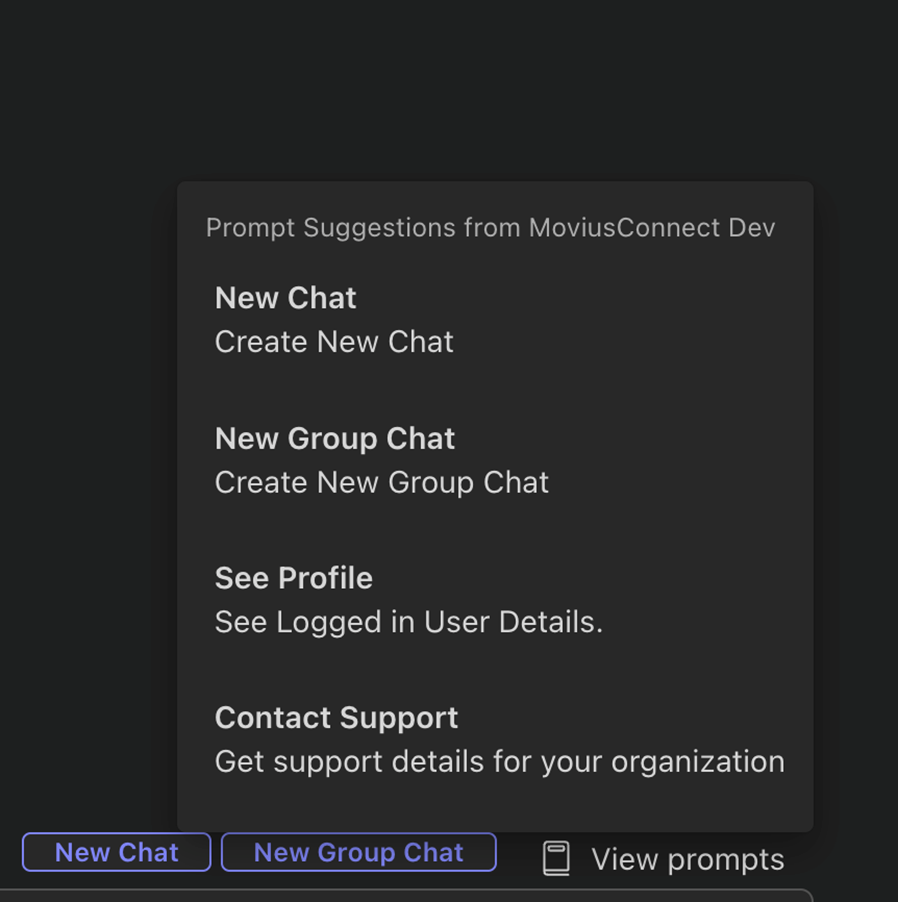Select the bold New Chat suggestion title
The height and width of the screenshot is (902, 898).
pyautogui.click(x=285, y=298)
